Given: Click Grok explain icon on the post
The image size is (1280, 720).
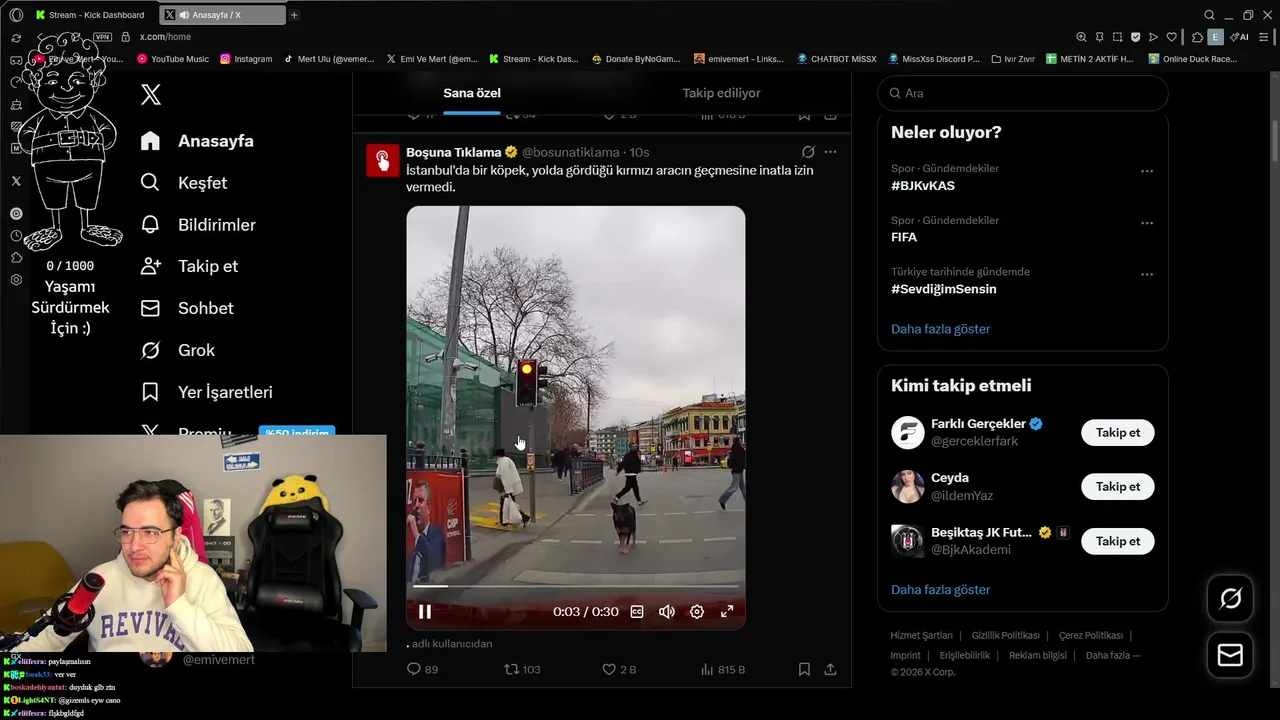Looking at the screenshot, I should point(808,152).
